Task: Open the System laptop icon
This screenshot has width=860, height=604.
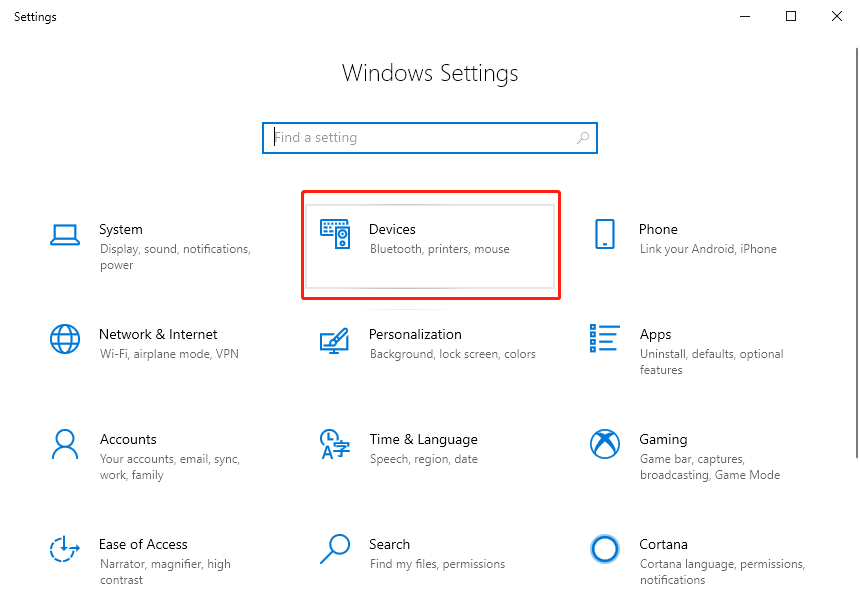Action: point(65,235)
